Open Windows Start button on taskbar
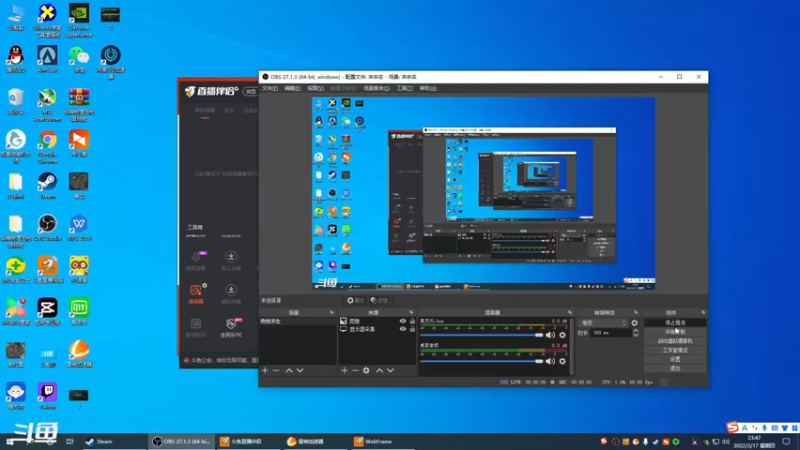 point(10,441)
